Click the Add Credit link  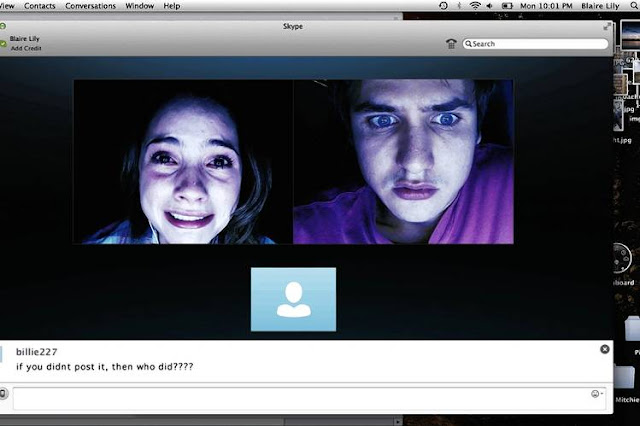26,48
